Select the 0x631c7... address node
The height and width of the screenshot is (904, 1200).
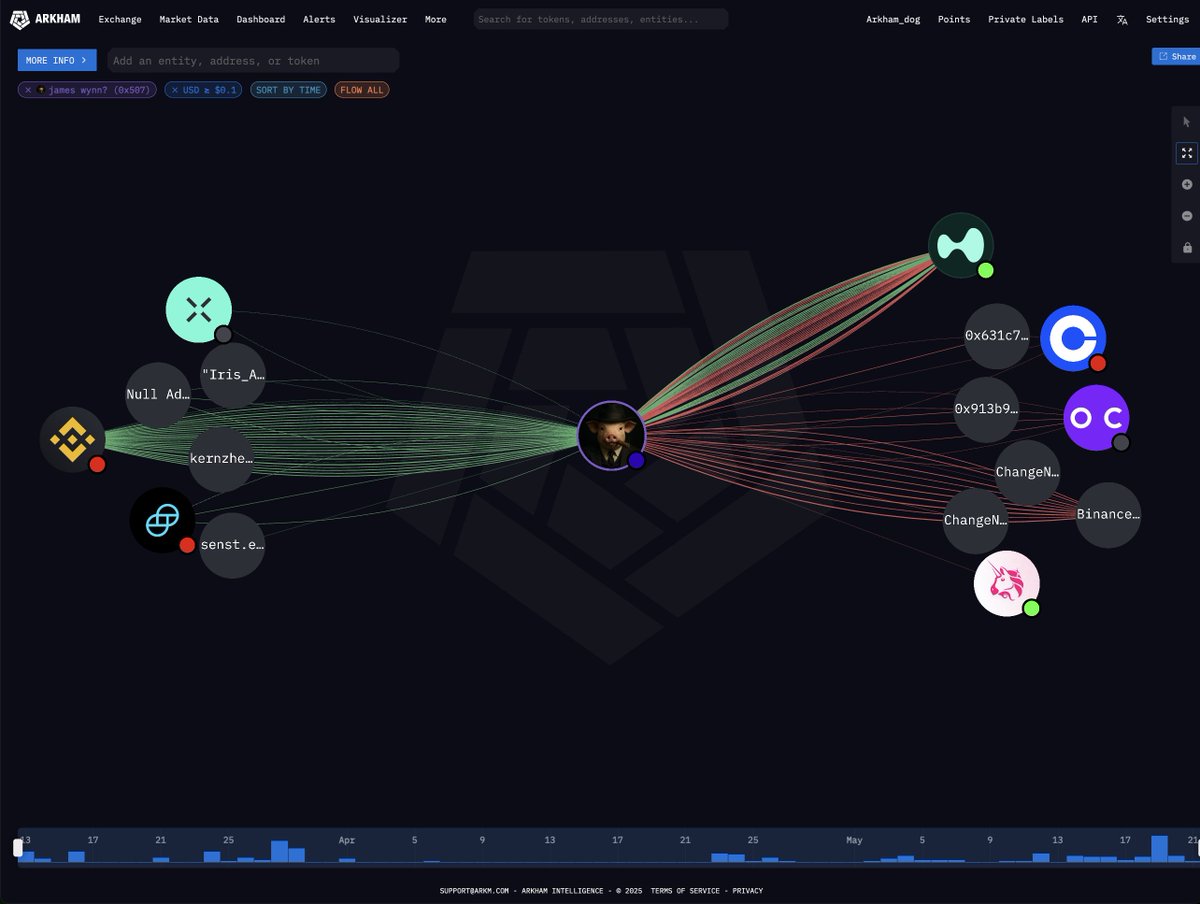click(x=997, y=336)
